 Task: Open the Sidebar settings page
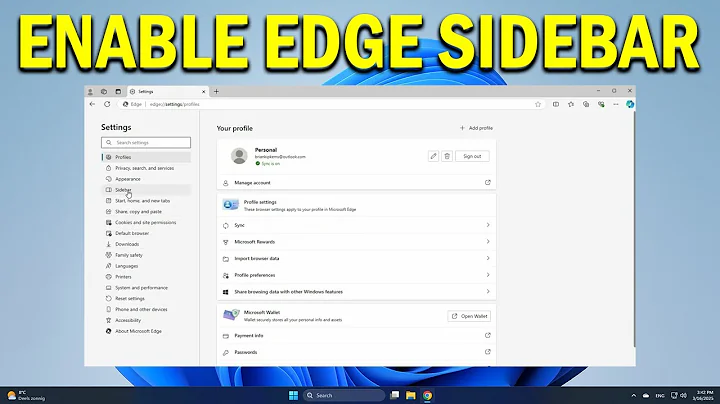[146, 190]
